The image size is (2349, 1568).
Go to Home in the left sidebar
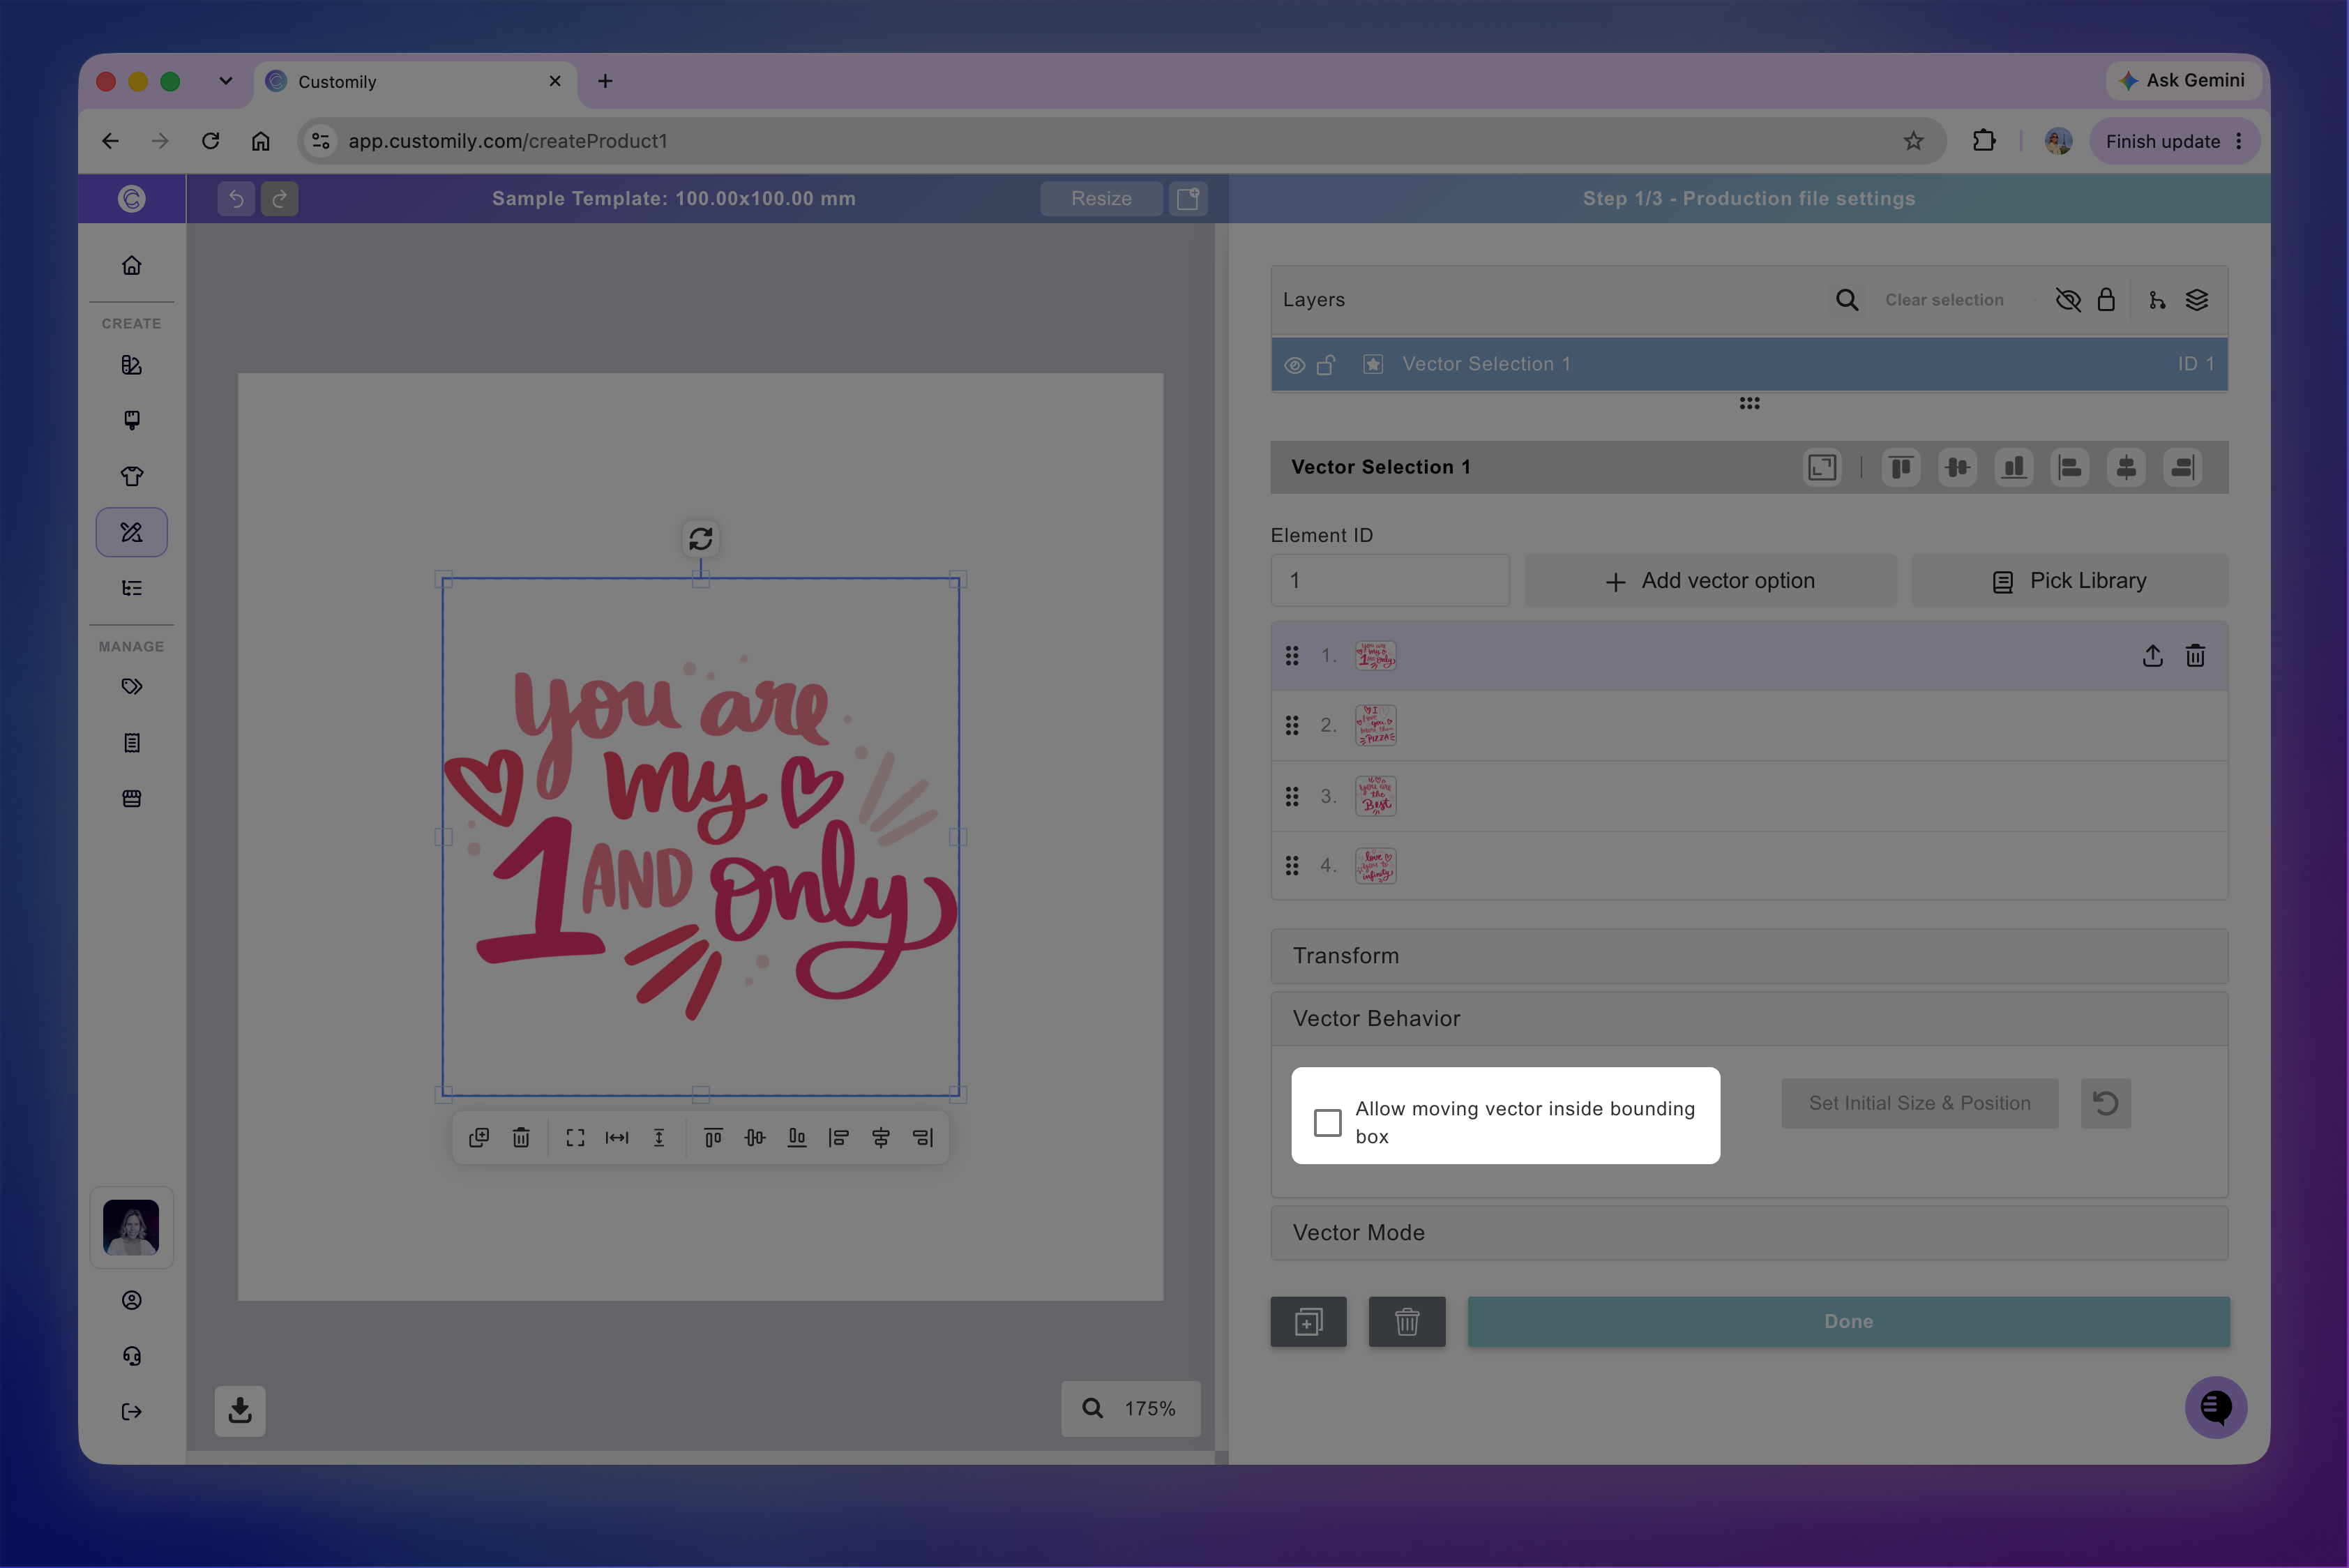click(x=132, y=266)
